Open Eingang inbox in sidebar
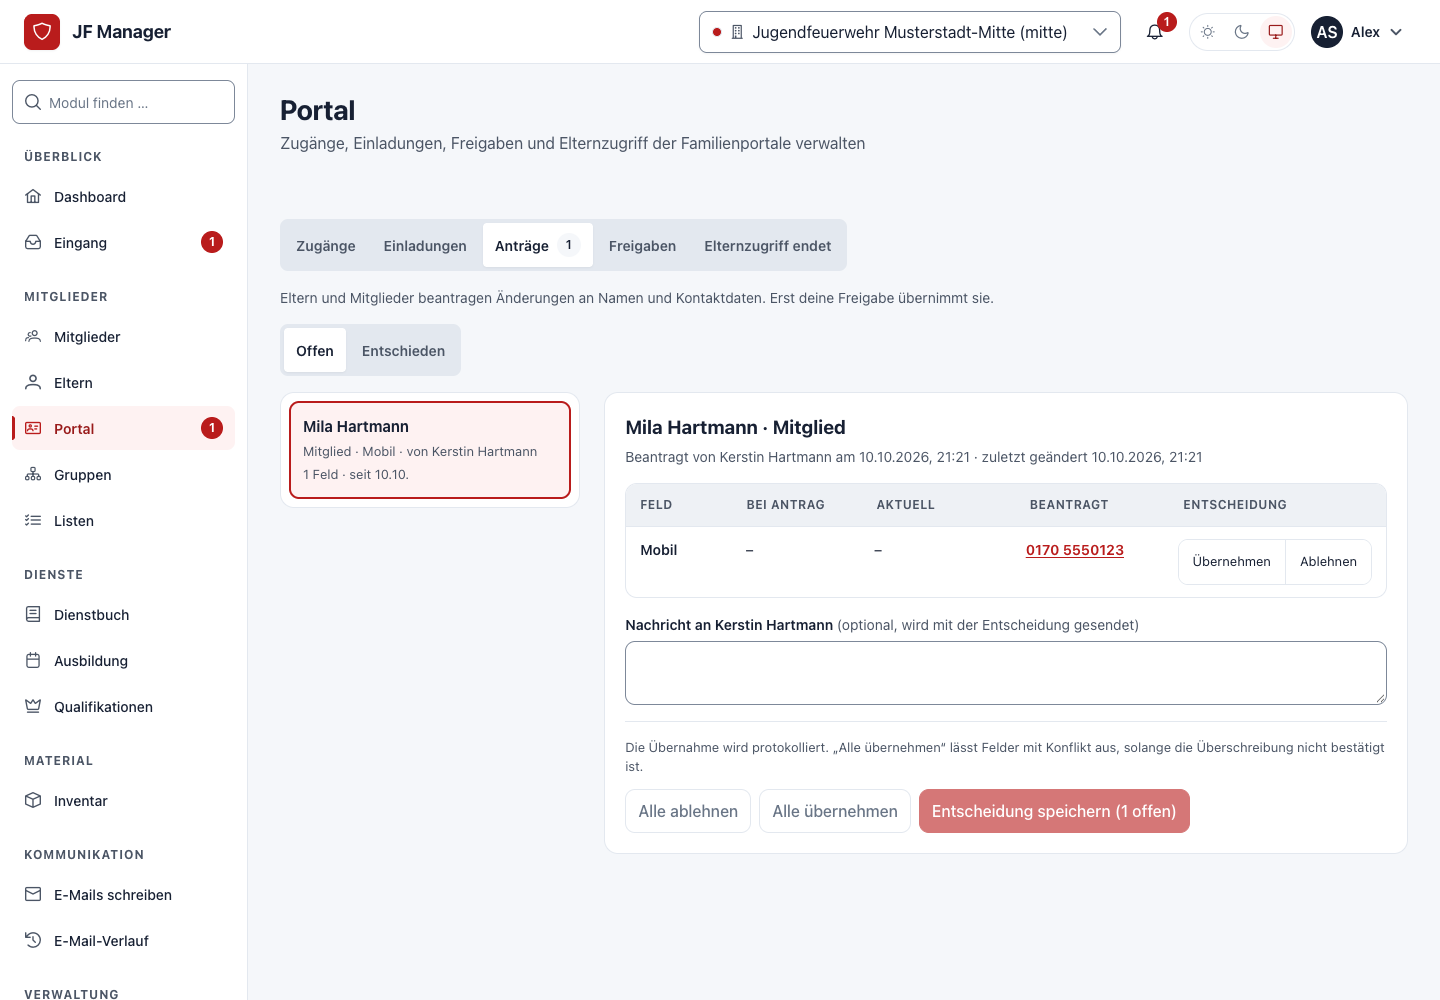The width and height of the screenshot is (1440, 1000). [x=123, y=243]
